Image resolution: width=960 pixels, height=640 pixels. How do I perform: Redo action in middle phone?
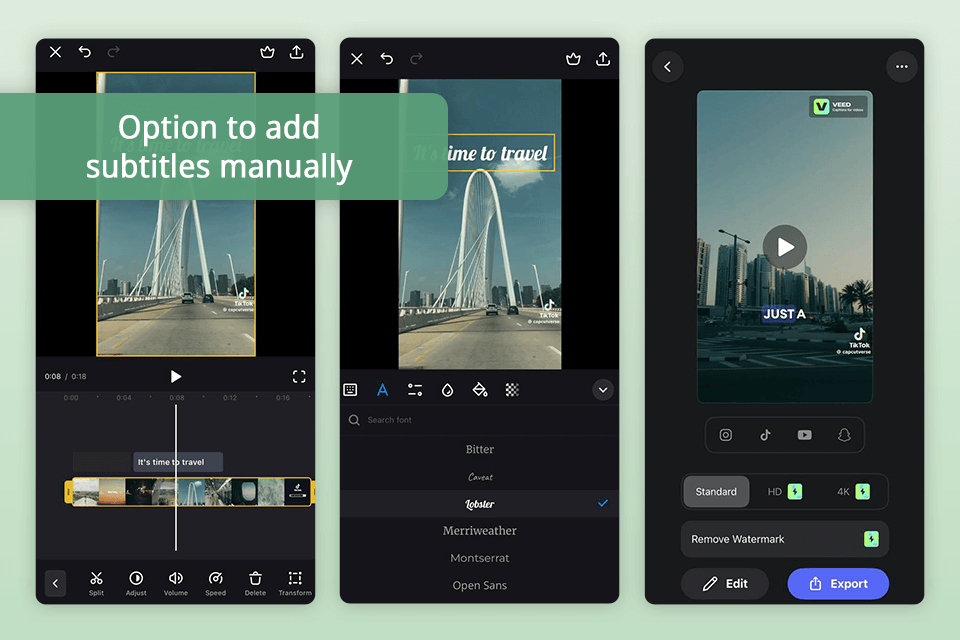[416, 59]
